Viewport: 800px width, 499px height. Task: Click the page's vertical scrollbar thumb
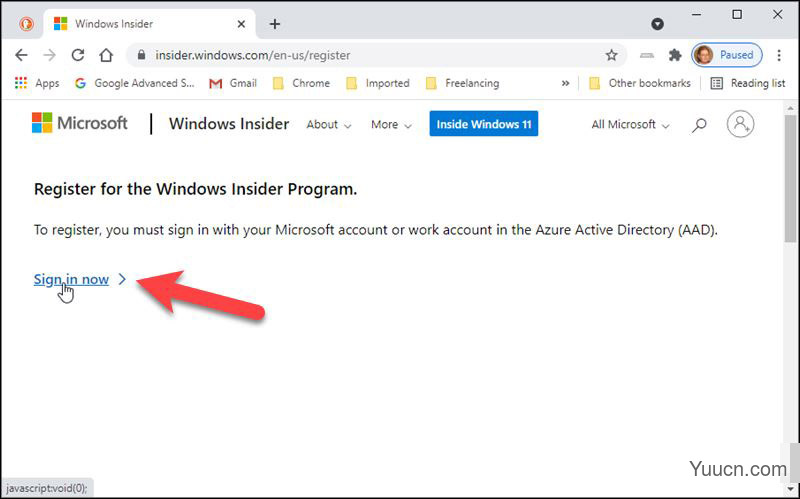(790, 179)
